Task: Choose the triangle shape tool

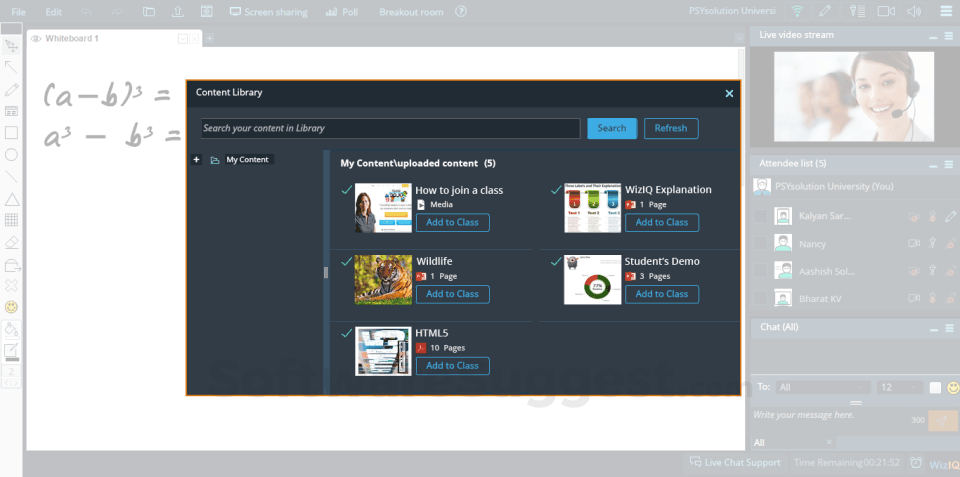Action: pos(11,199)
